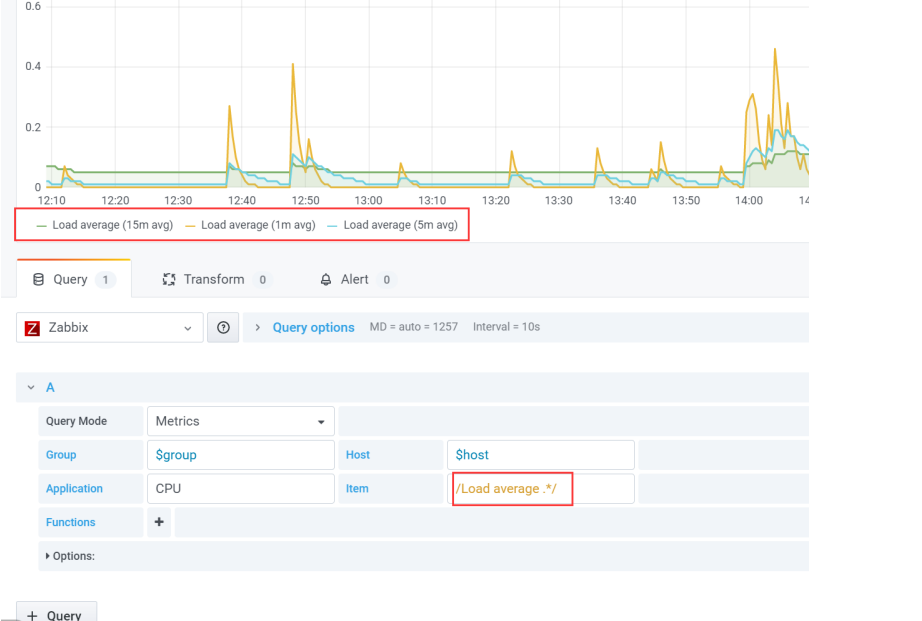Click the green 15m avg legend color swatch
This screenshot has height=621, width=922.
click(41, 226)
